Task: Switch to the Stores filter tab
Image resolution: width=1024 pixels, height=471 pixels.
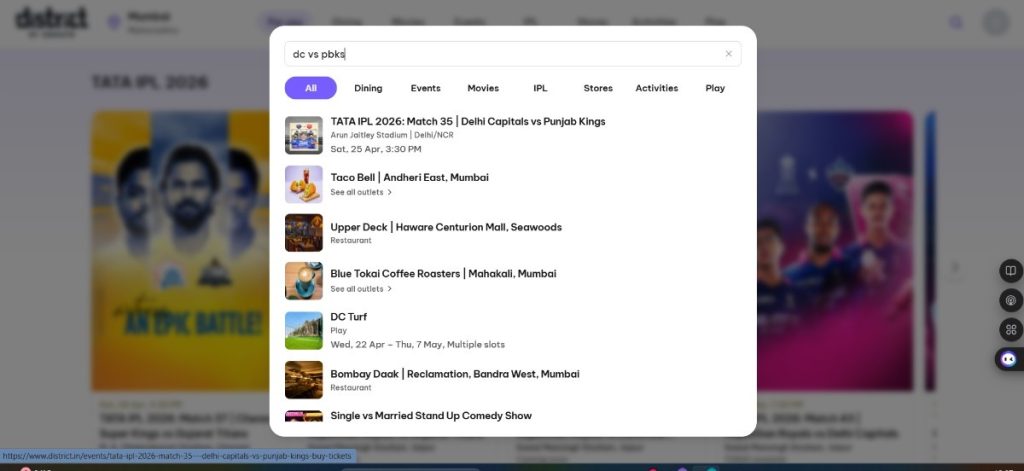Action: 598,88
